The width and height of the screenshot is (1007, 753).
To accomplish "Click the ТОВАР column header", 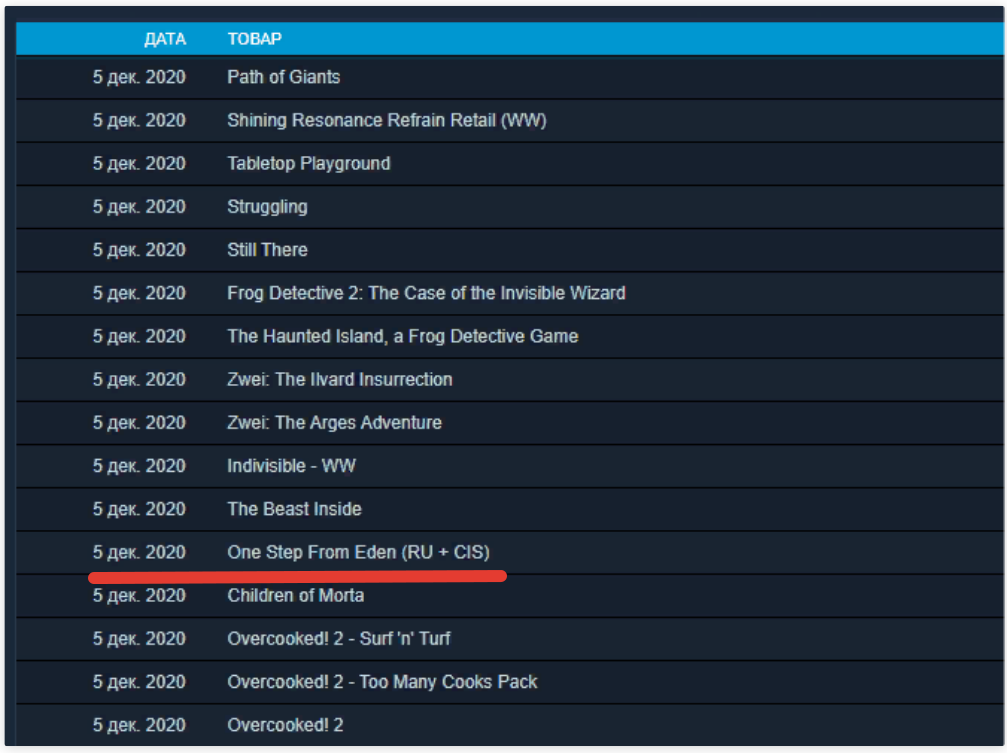I will [x=254, y=39].
